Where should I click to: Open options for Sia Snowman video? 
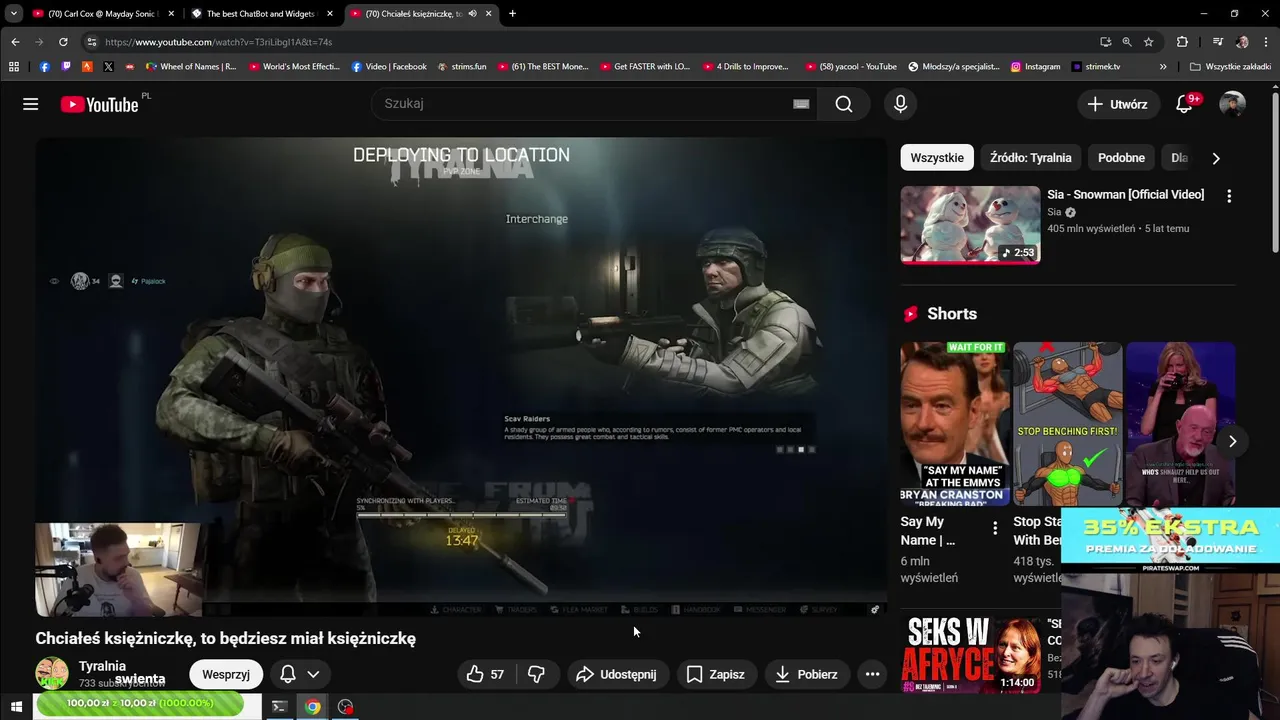[x=1229, y=196]
